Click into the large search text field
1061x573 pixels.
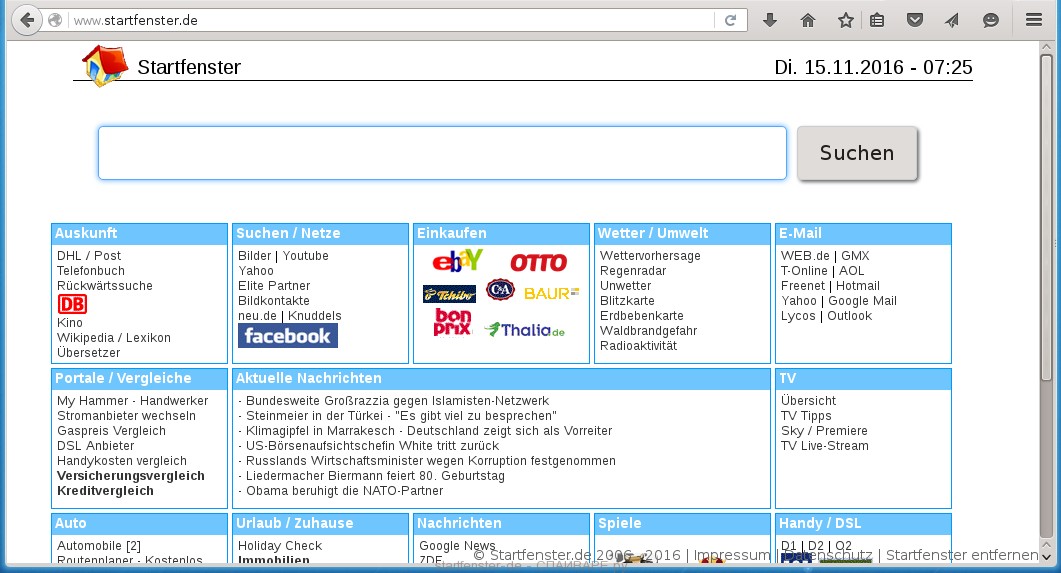442,153
